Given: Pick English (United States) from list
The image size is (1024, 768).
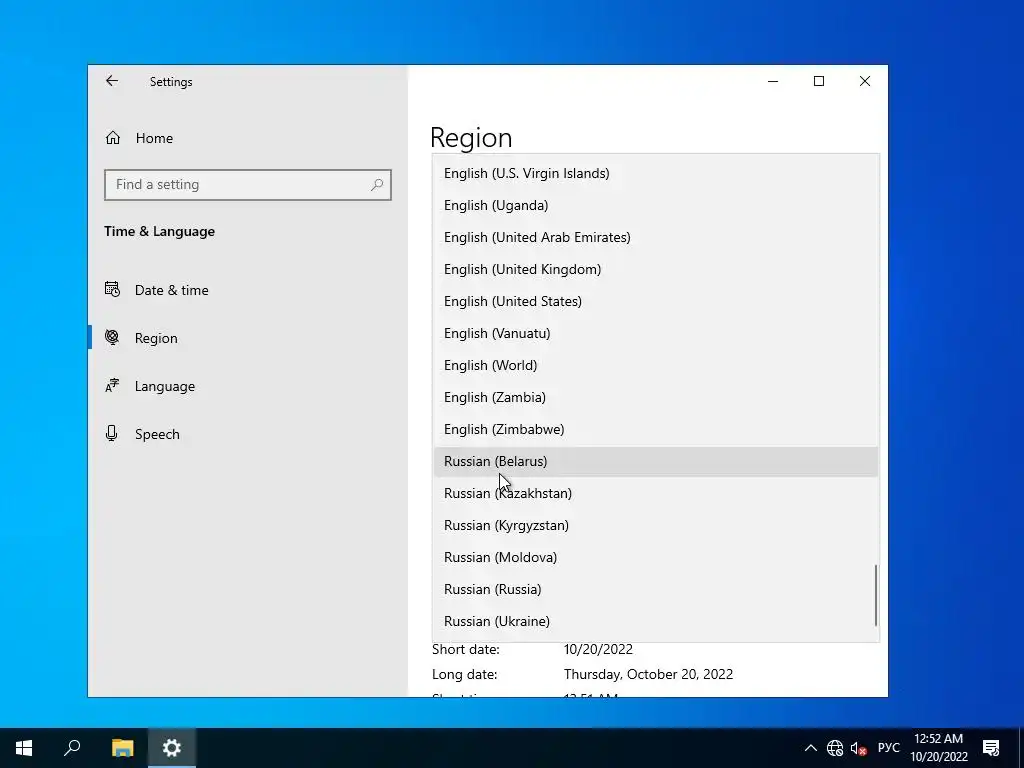Looking at the screenshot, I should pyautogui.click(x=656, y=301).
